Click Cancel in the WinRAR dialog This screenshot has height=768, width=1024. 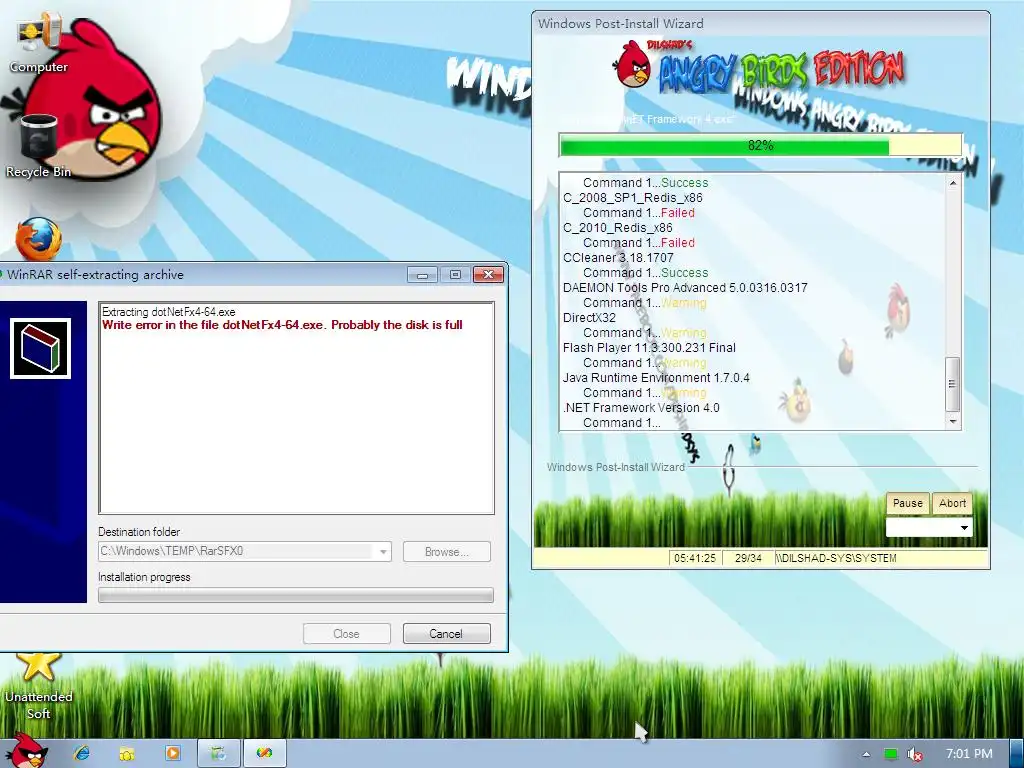[x=447, y=633]
